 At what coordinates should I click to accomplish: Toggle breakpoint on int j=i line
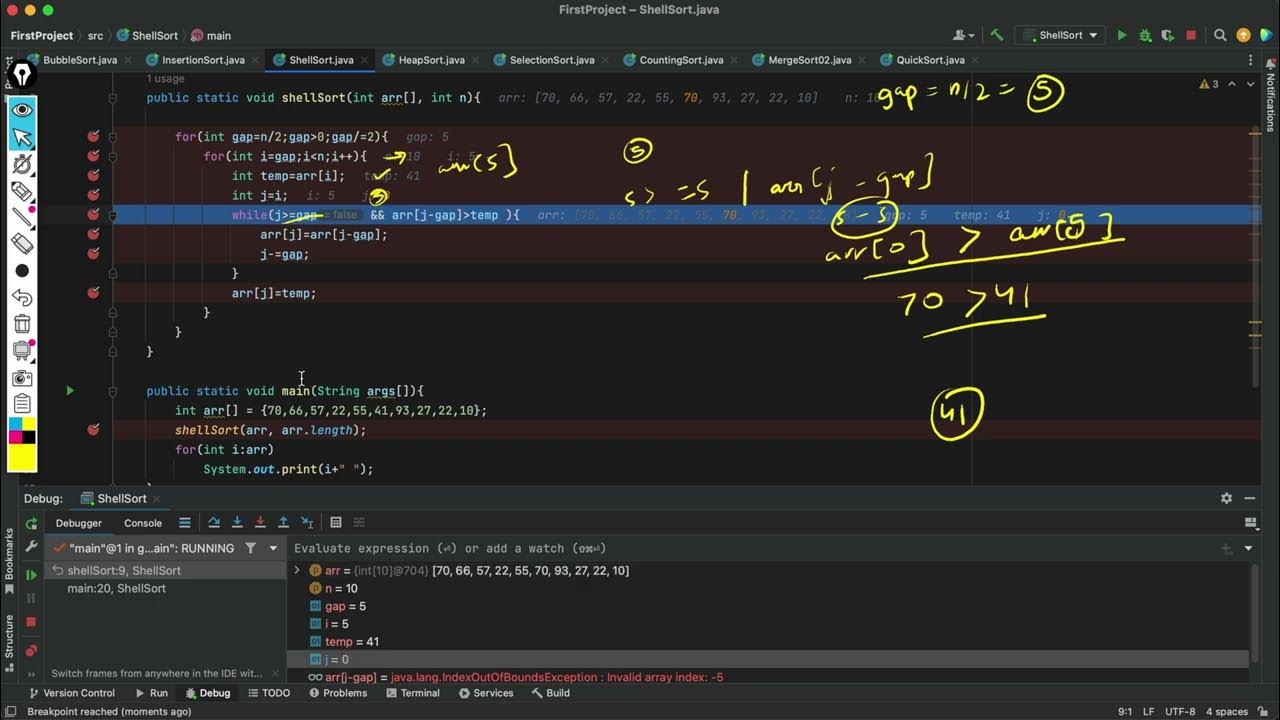[93, 195]
